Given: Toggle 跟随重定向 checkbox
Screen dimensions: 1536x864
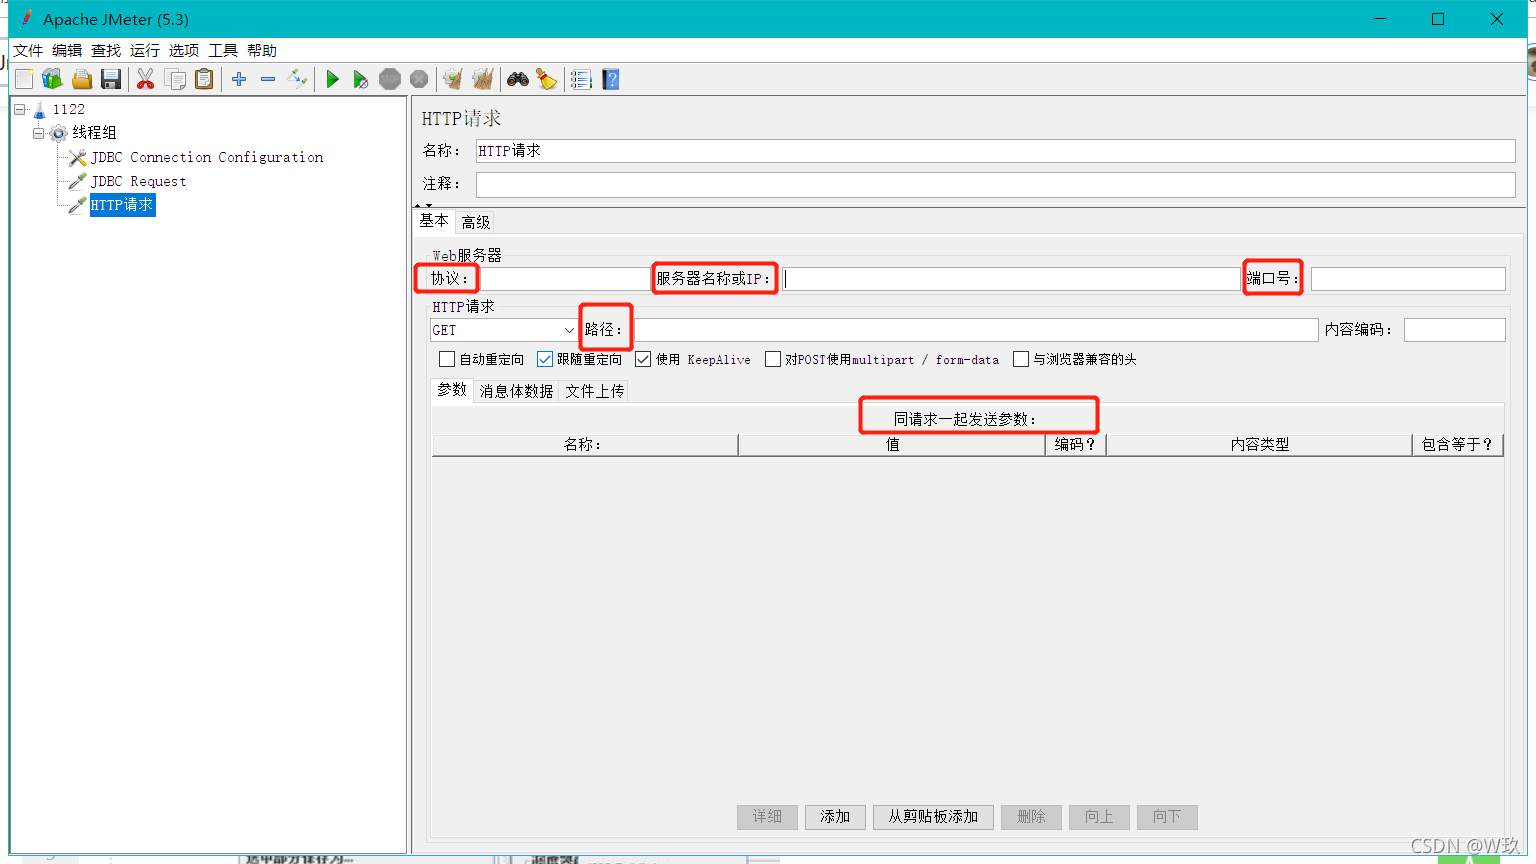Looking at the screenshot, I should pyautogui.click(x=545, y=359).
